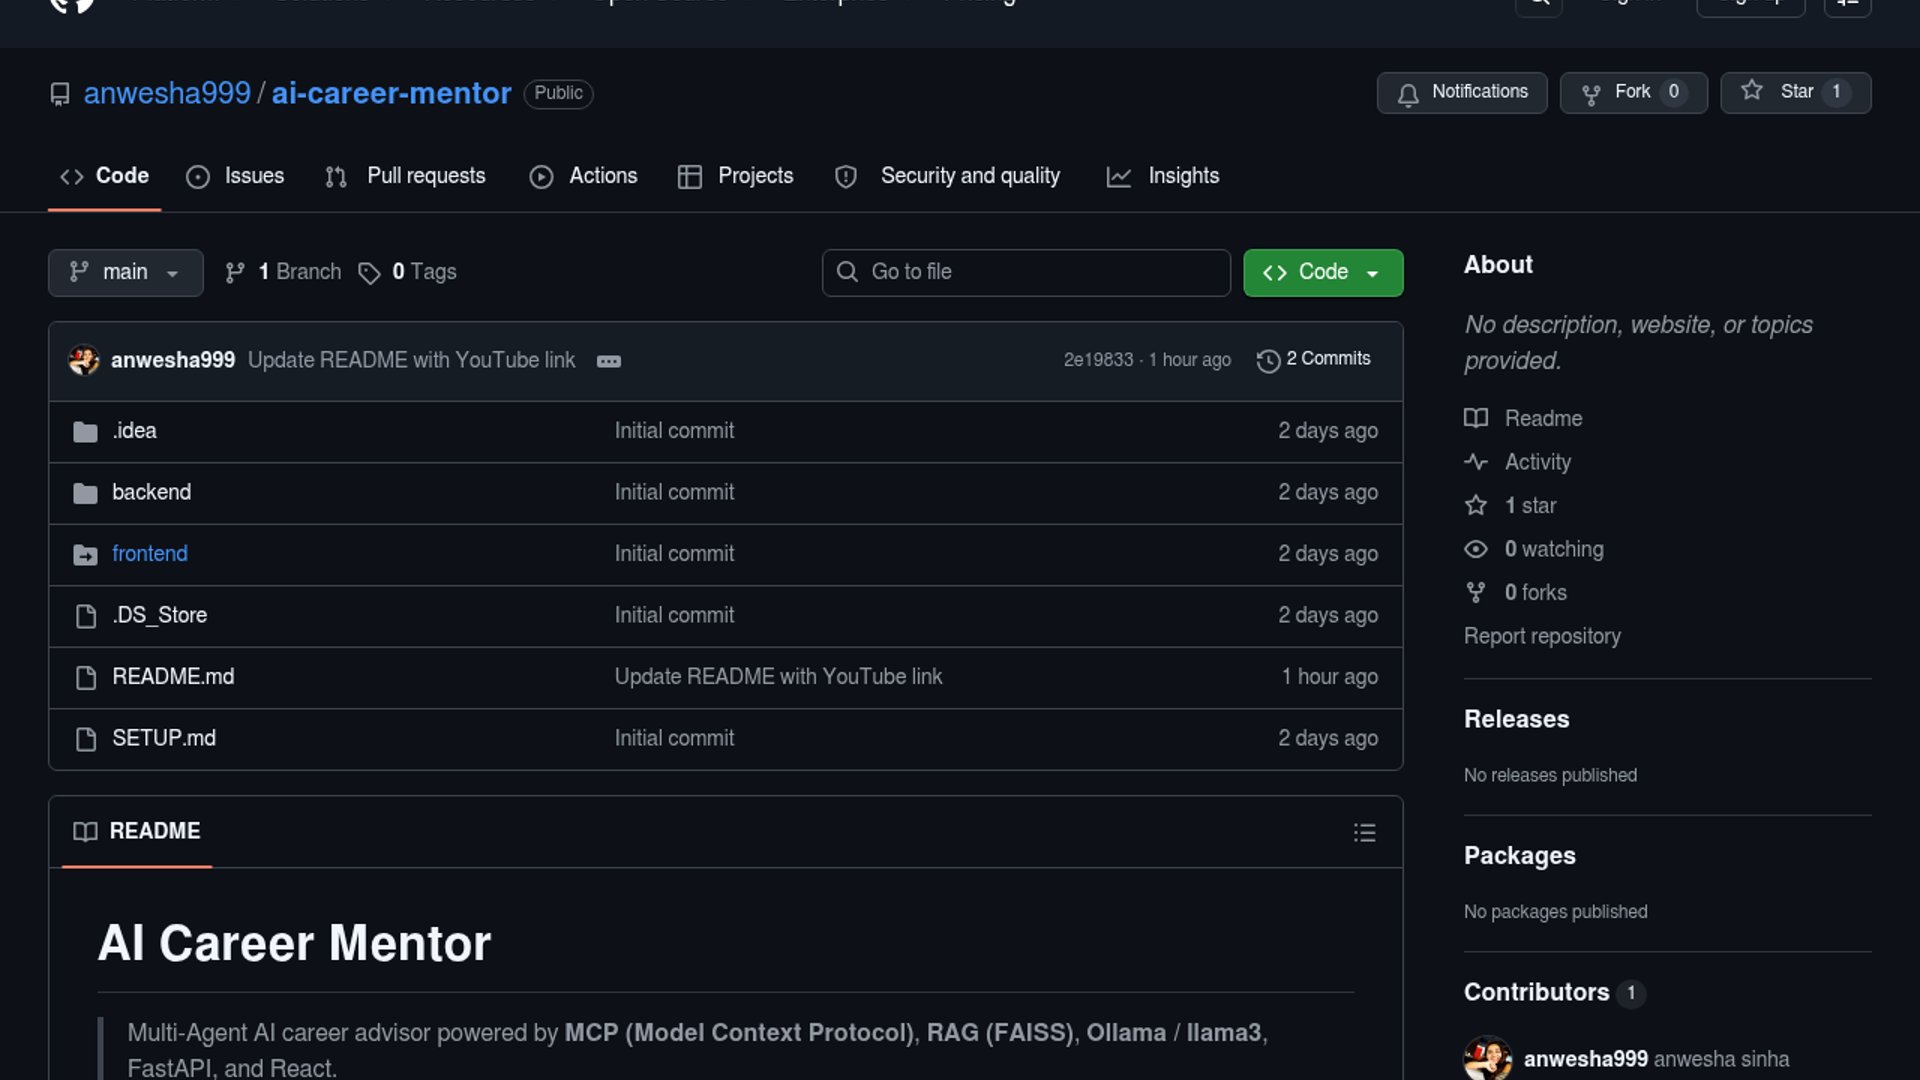Open the 2 Commits history
Image resolution: width=1920 pixels, height=1080 pixels.
[1314, 359]
